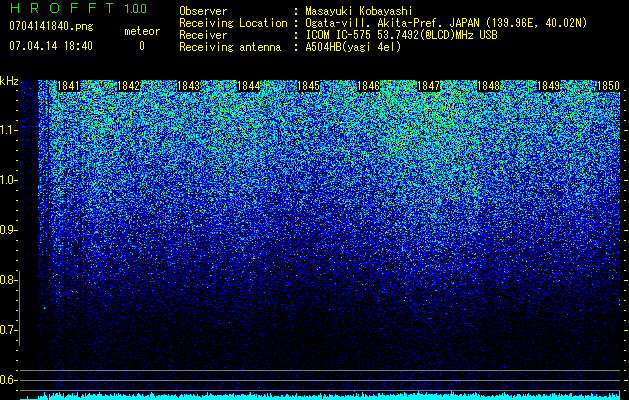This screenshot has width=629, height=400.
Task: Click the 0.7 frequency axis label
Action: point(8,330)
